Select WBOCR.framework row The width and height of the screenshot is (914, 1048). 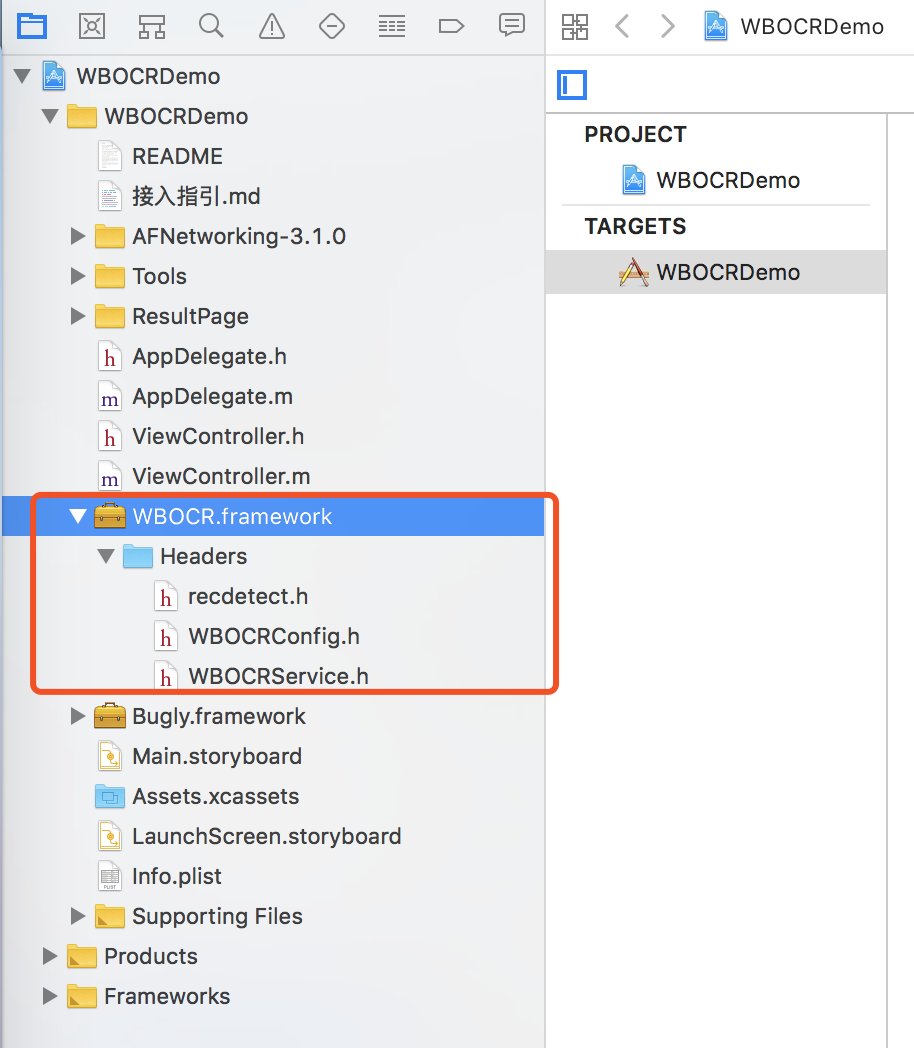pyautogui.click(x=273, y=516)
